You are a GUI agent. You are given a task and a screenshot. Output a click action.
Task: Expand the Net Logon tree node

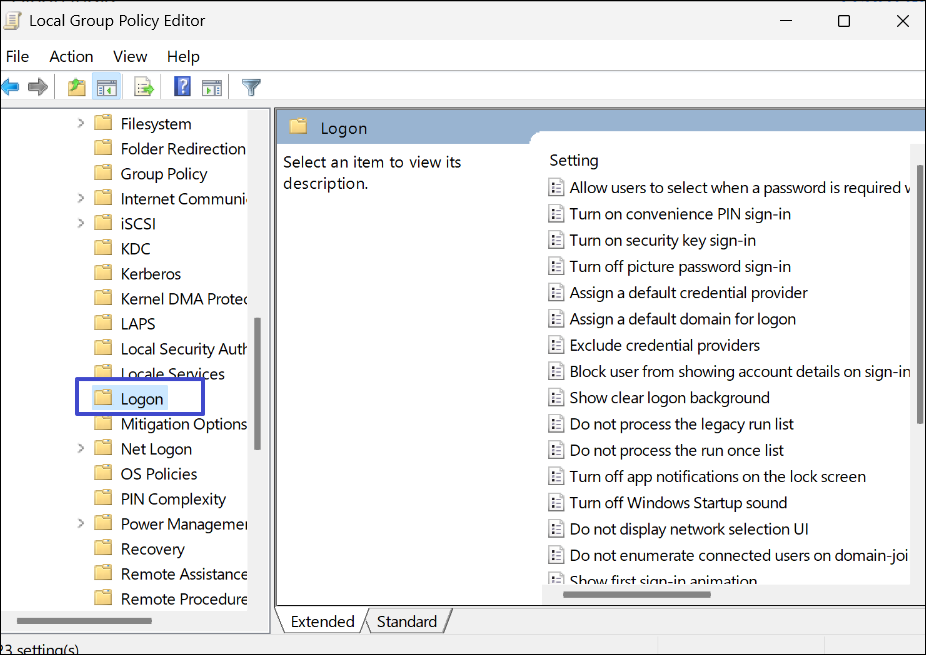81,449
